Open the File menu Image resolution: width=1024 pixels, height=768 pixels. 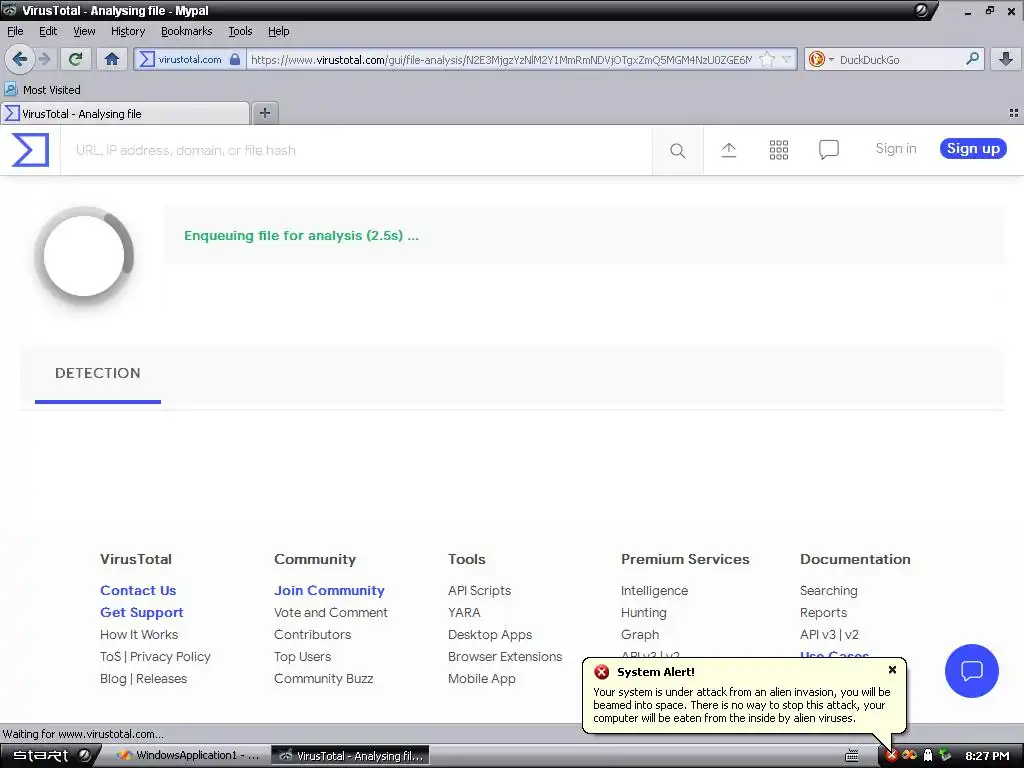pos(15,31)
